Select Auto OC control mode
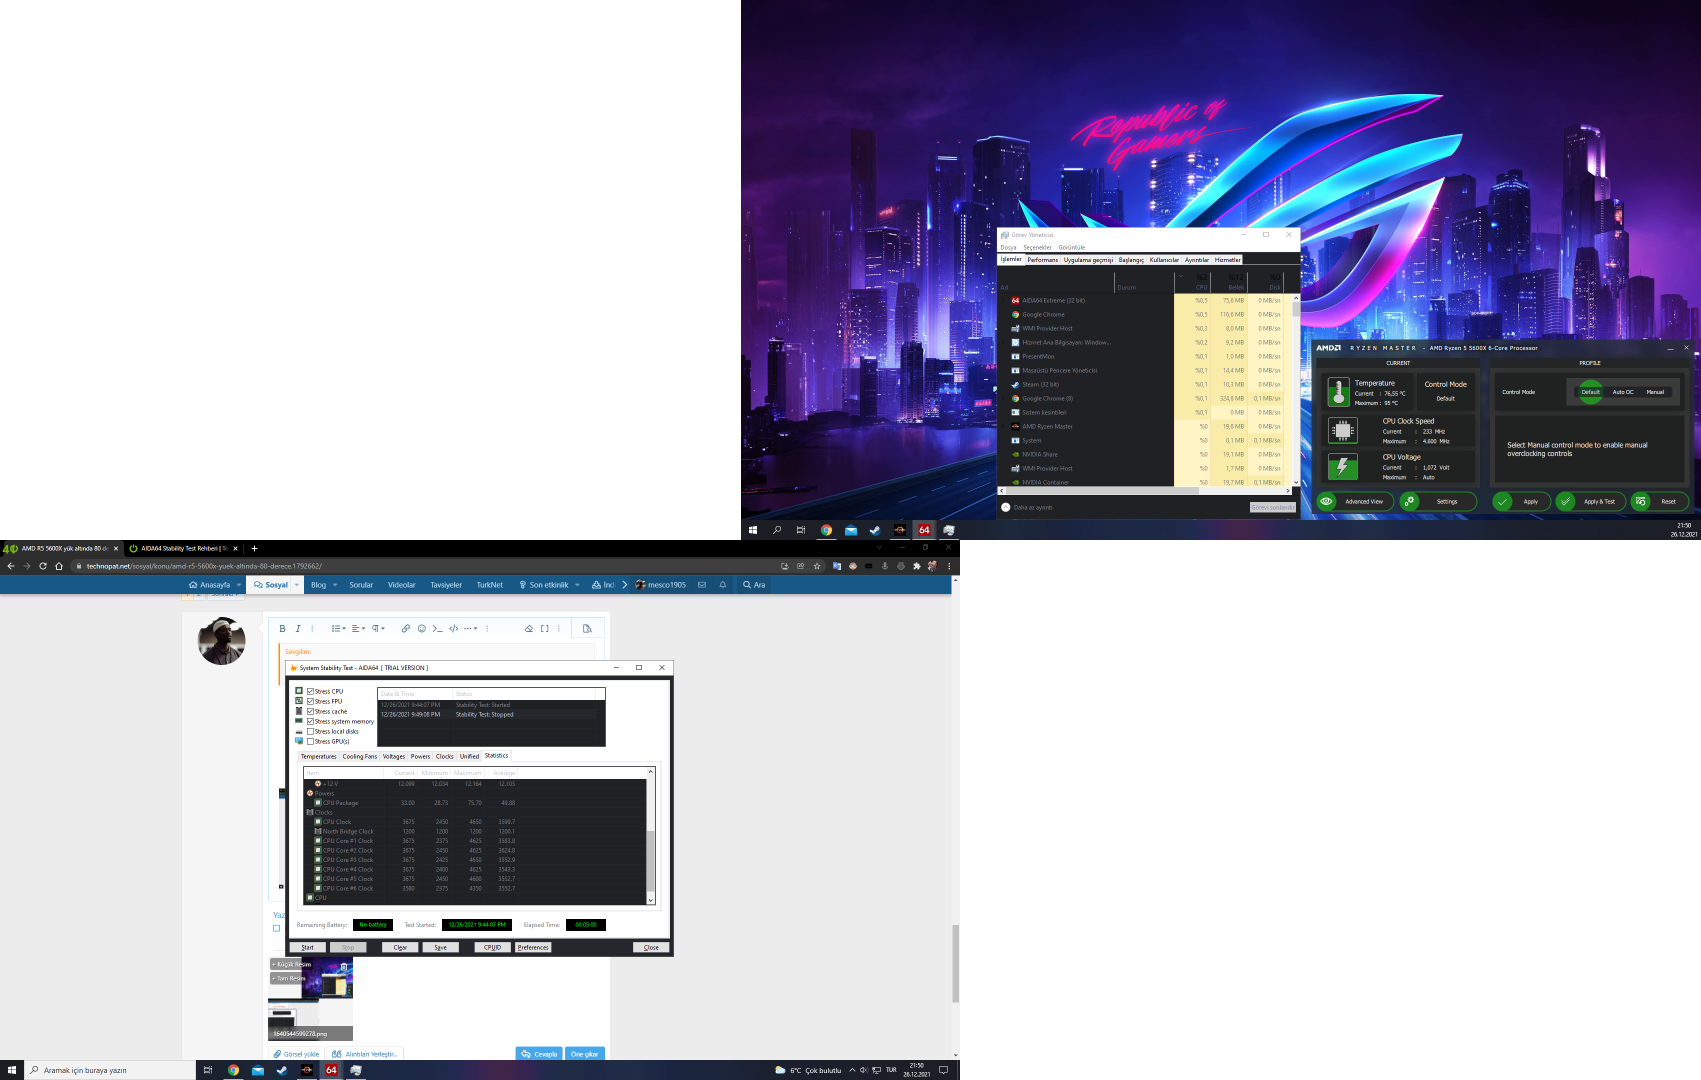 coord(1623,392)
